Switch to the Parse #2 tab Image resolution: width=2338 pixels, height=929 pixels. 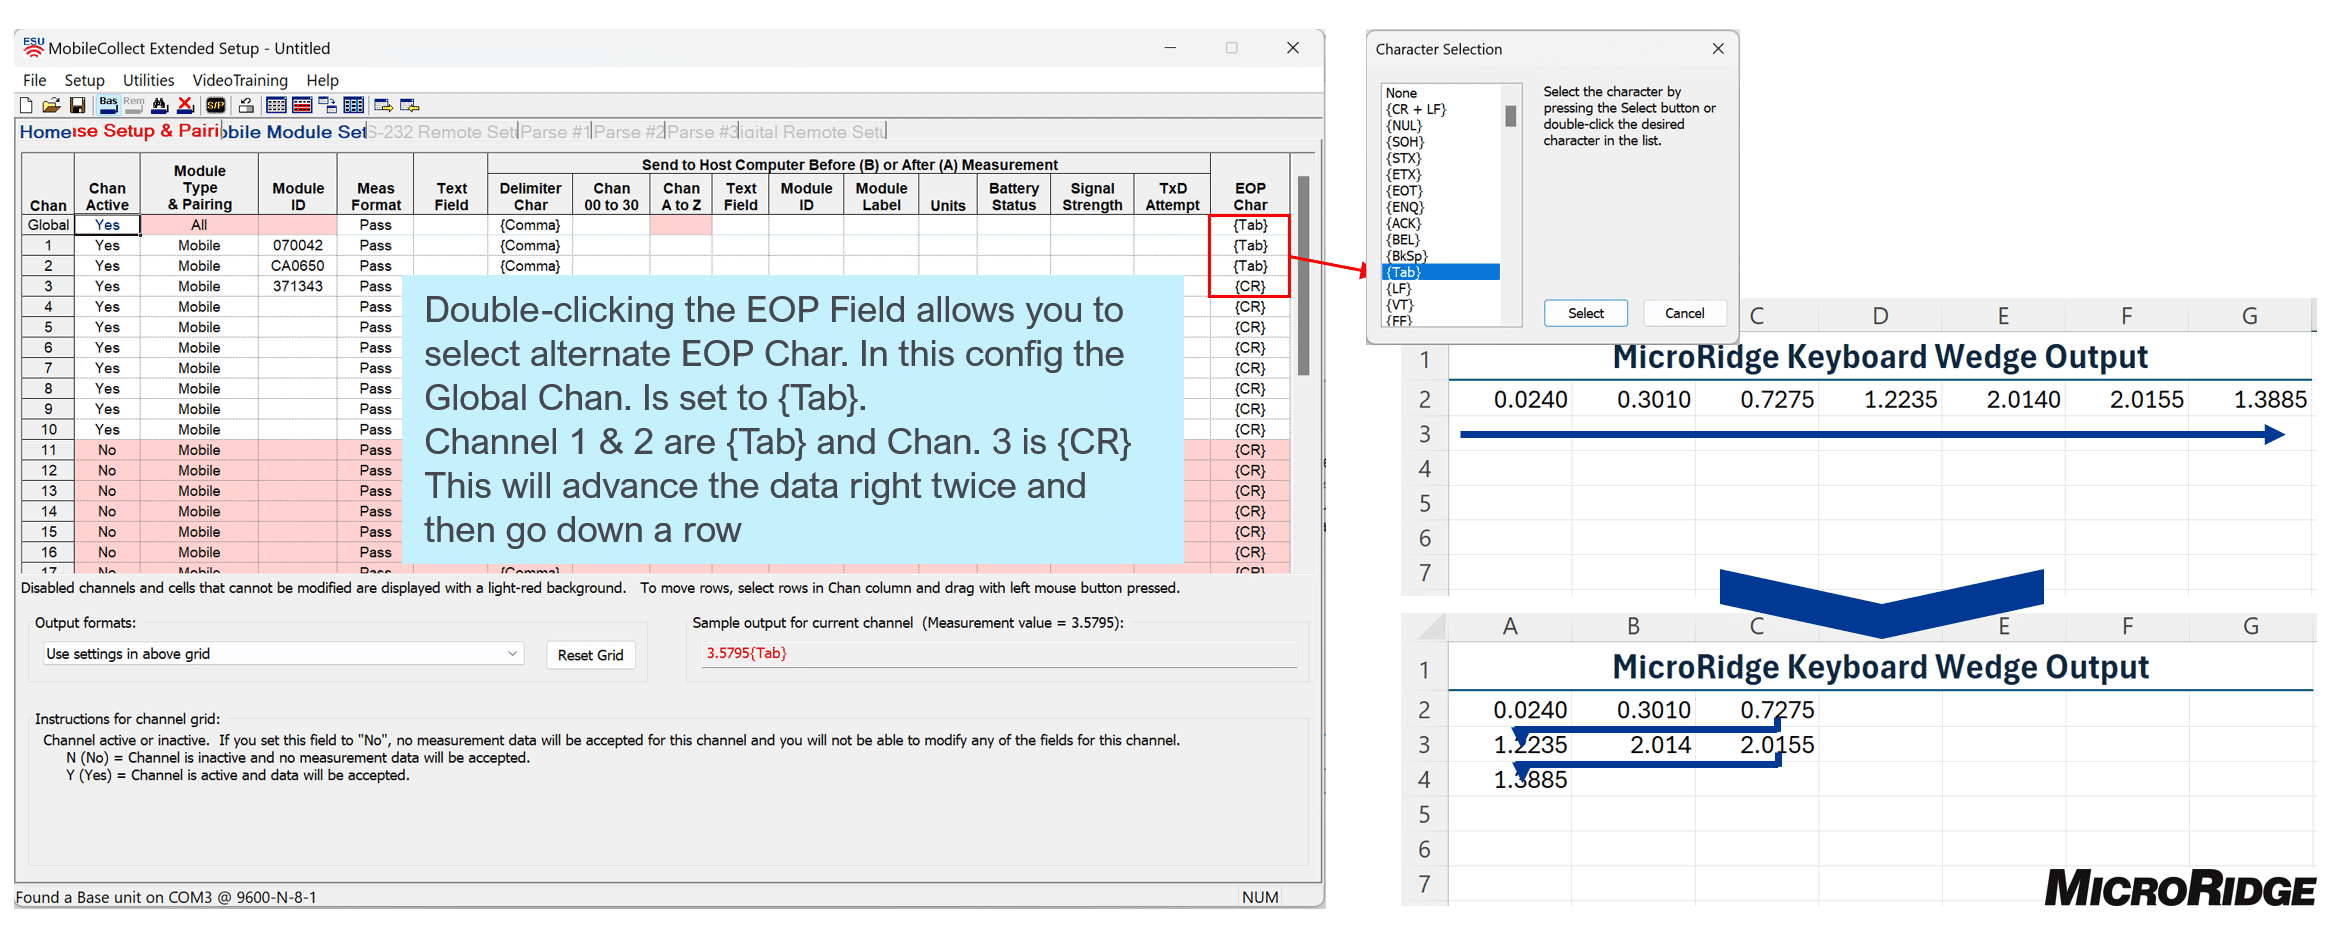(628, 131)
